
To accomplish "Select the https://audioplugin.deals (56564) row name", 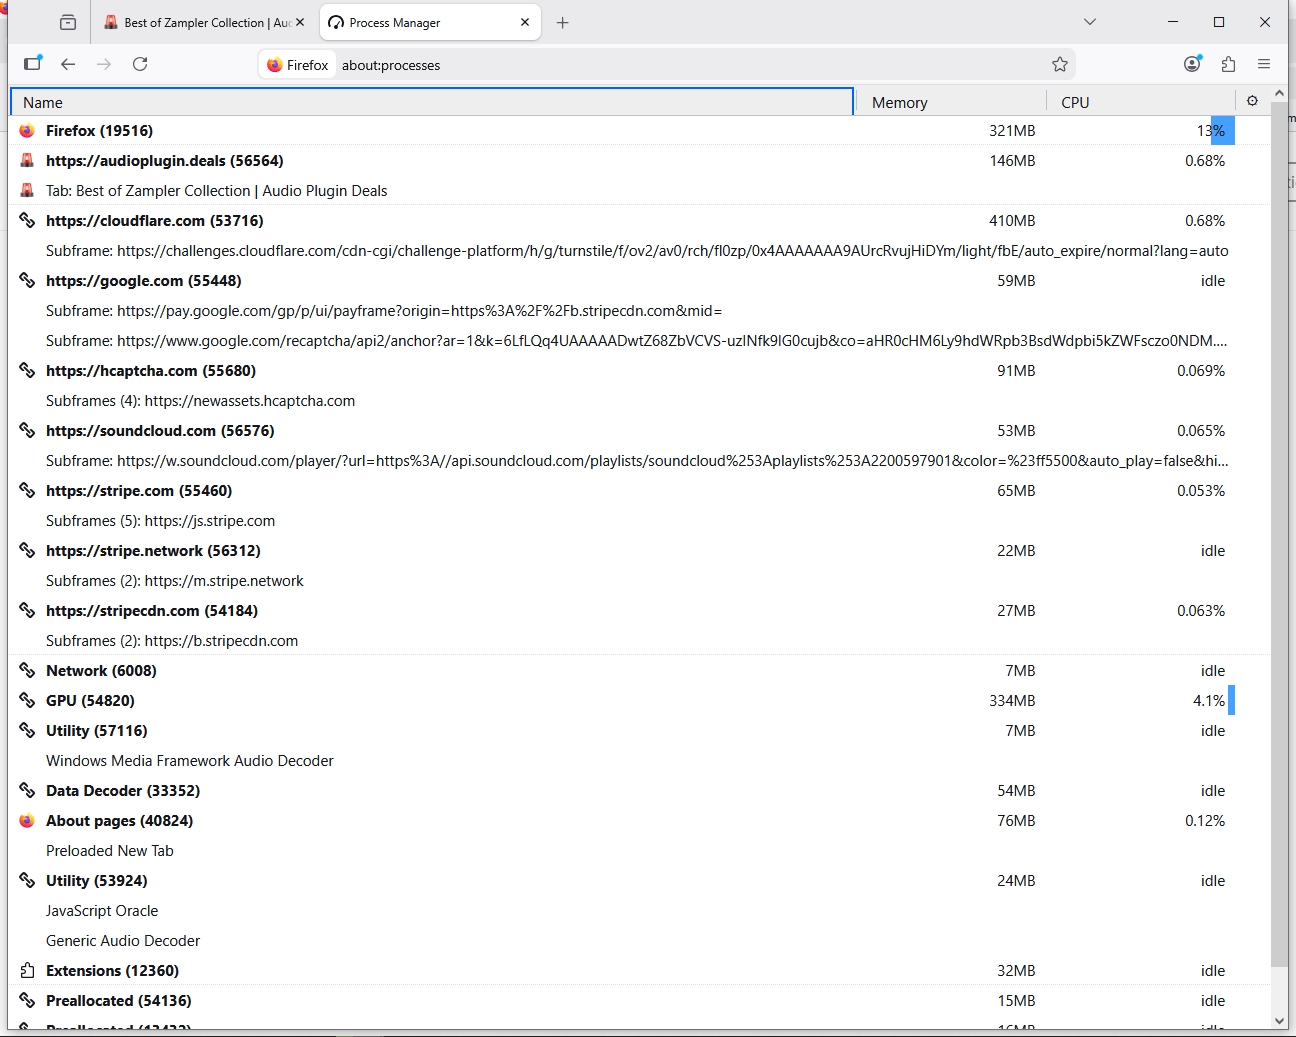I will coord(165,161).
